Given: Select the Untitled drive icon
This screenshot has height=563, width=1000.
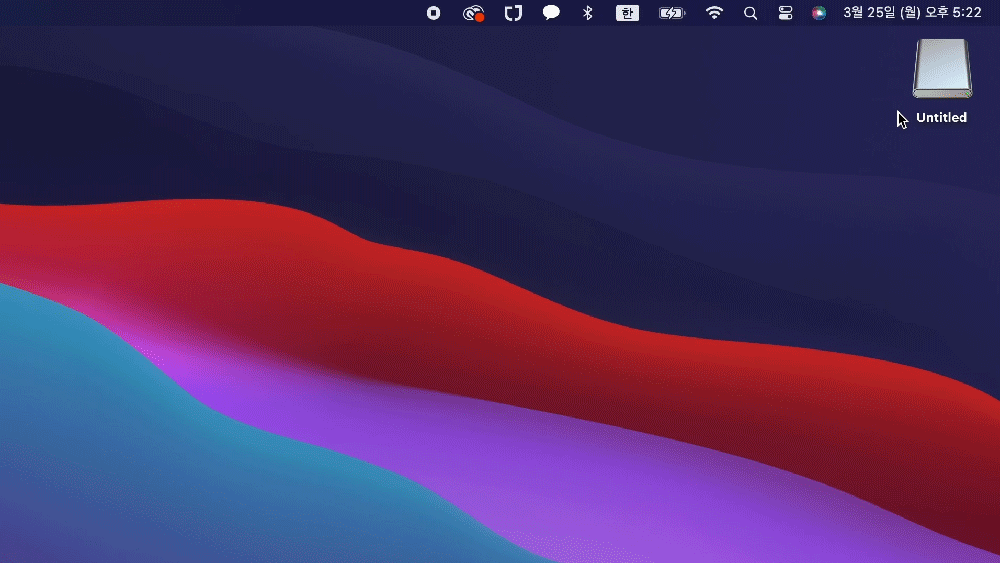Looking at the screenshot, I should [x=942, y=69].
